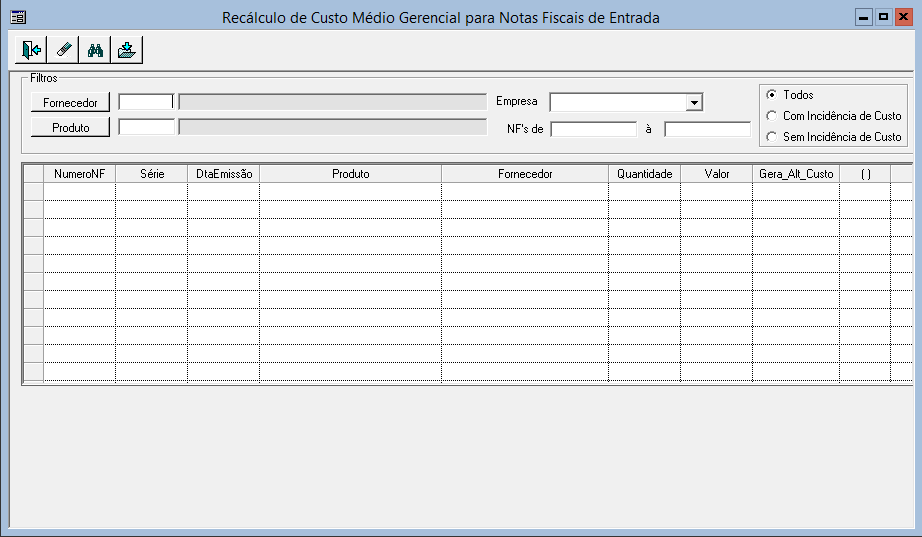
Task: Click the NumeroNF column header
Action: click(x=79, y=174)
